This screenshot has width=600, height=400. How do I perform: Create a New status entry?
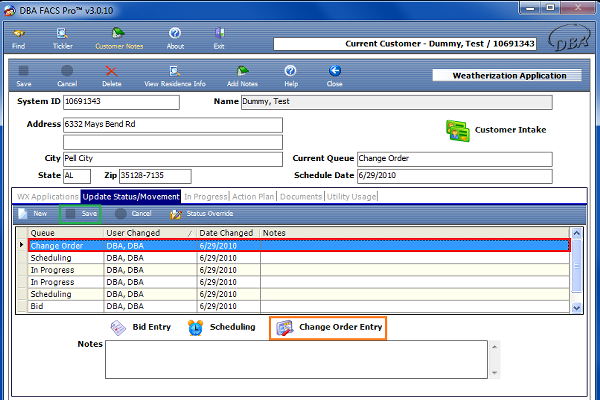[33, 214]
